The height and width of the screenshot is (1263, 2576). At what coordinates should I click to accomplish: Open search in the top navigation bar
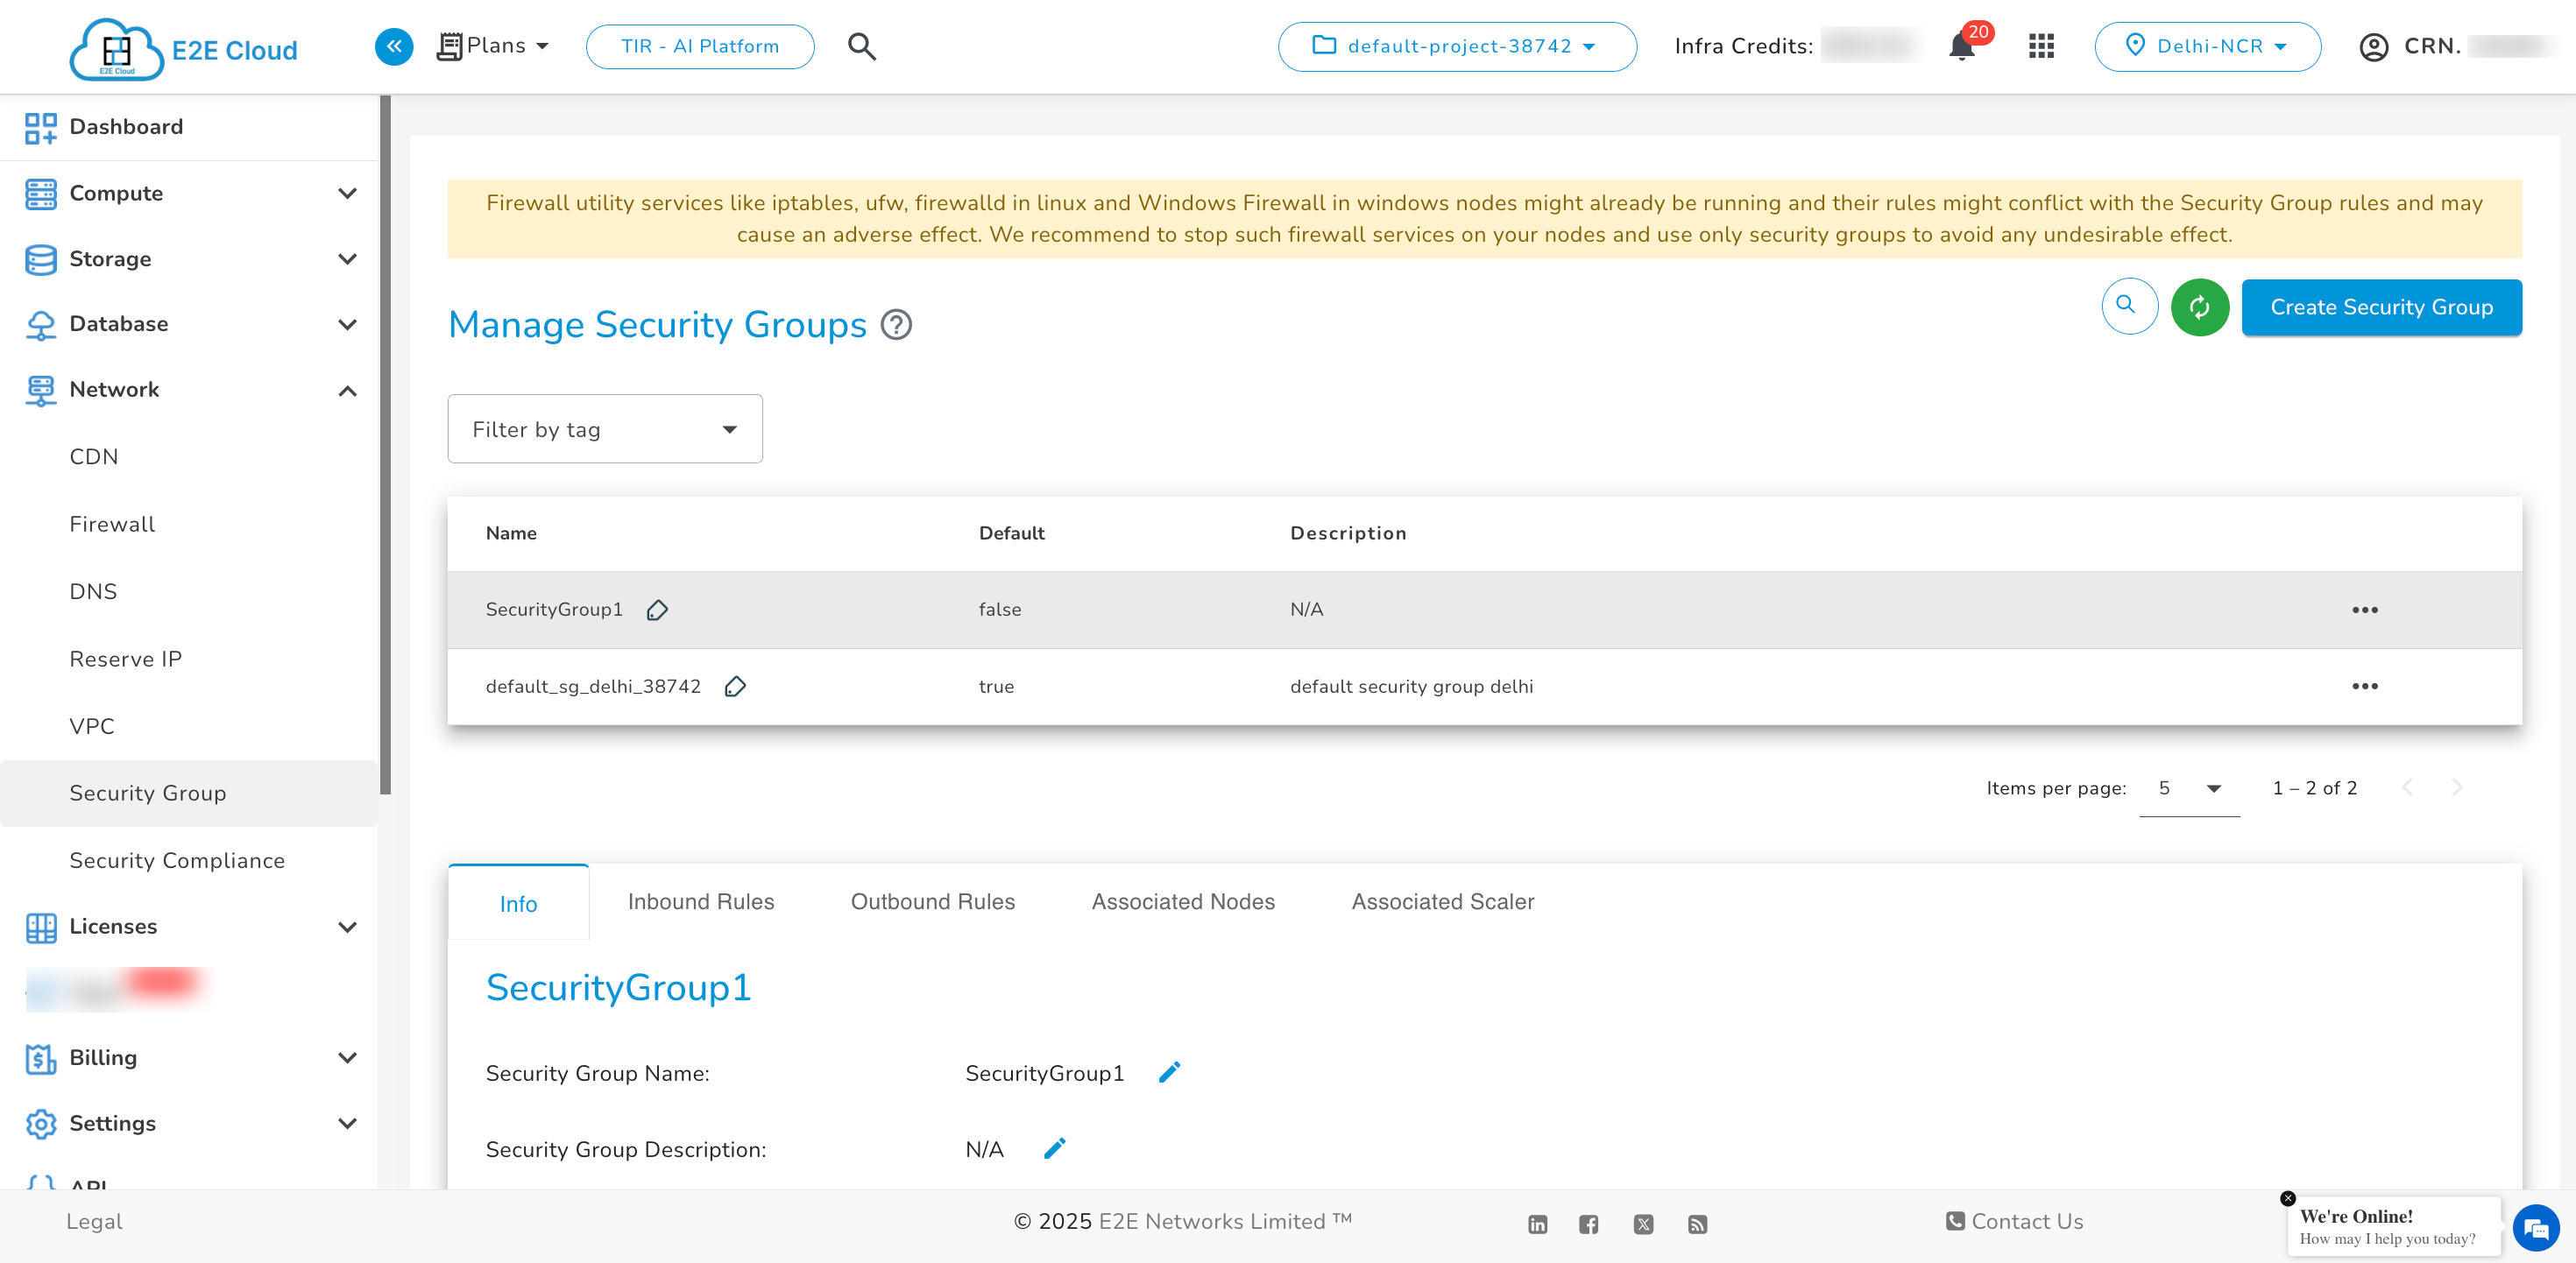pos(861,46)
